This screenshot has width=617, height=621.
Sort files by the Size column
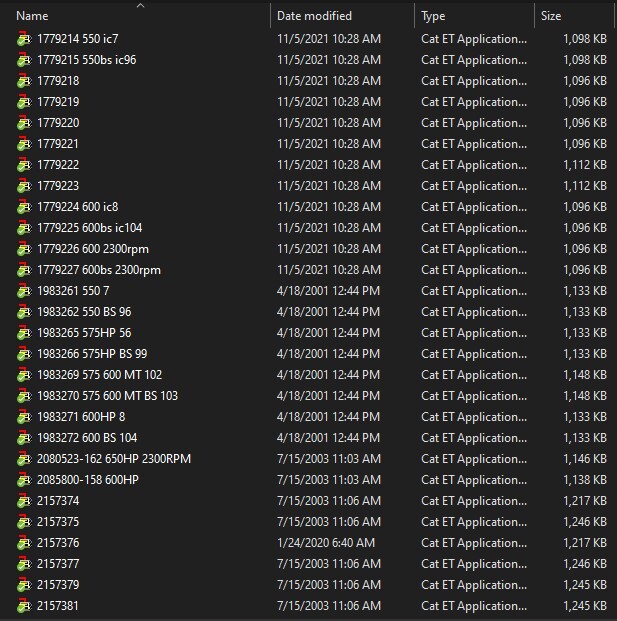click(x=551, y=16)
